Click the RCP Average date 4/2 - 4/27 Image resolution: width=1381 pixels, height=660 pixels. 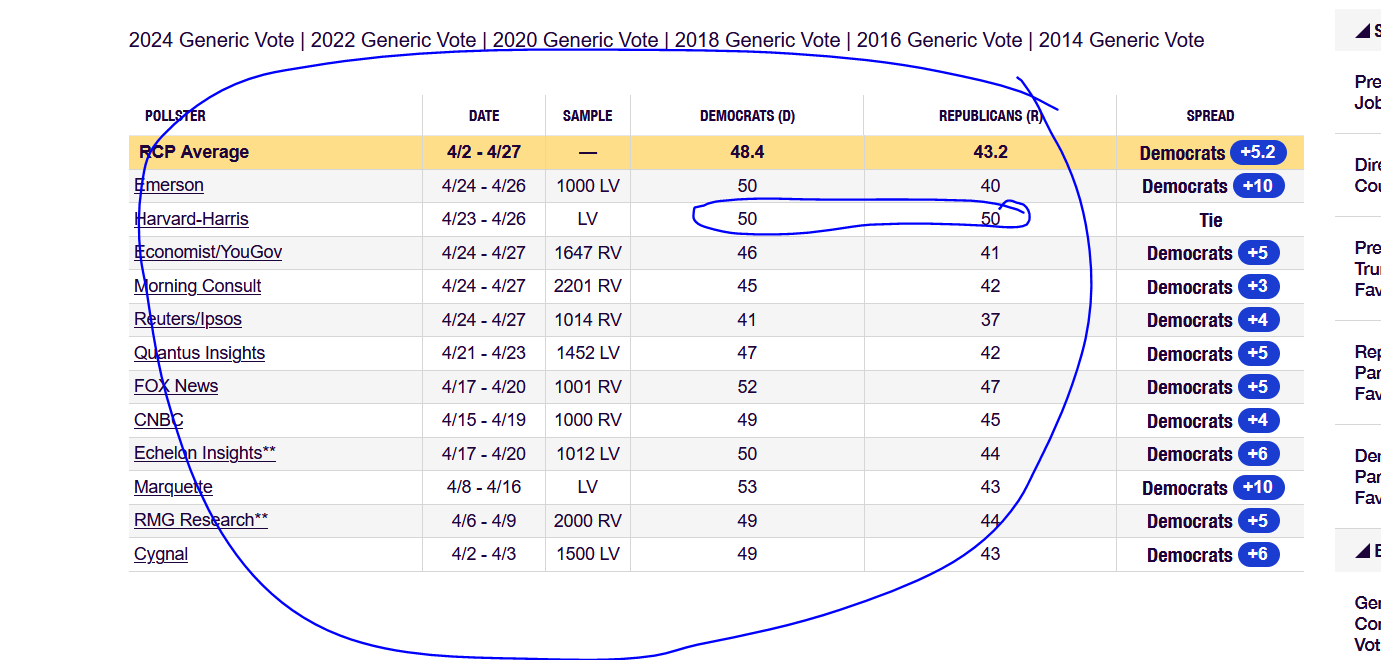484,152
